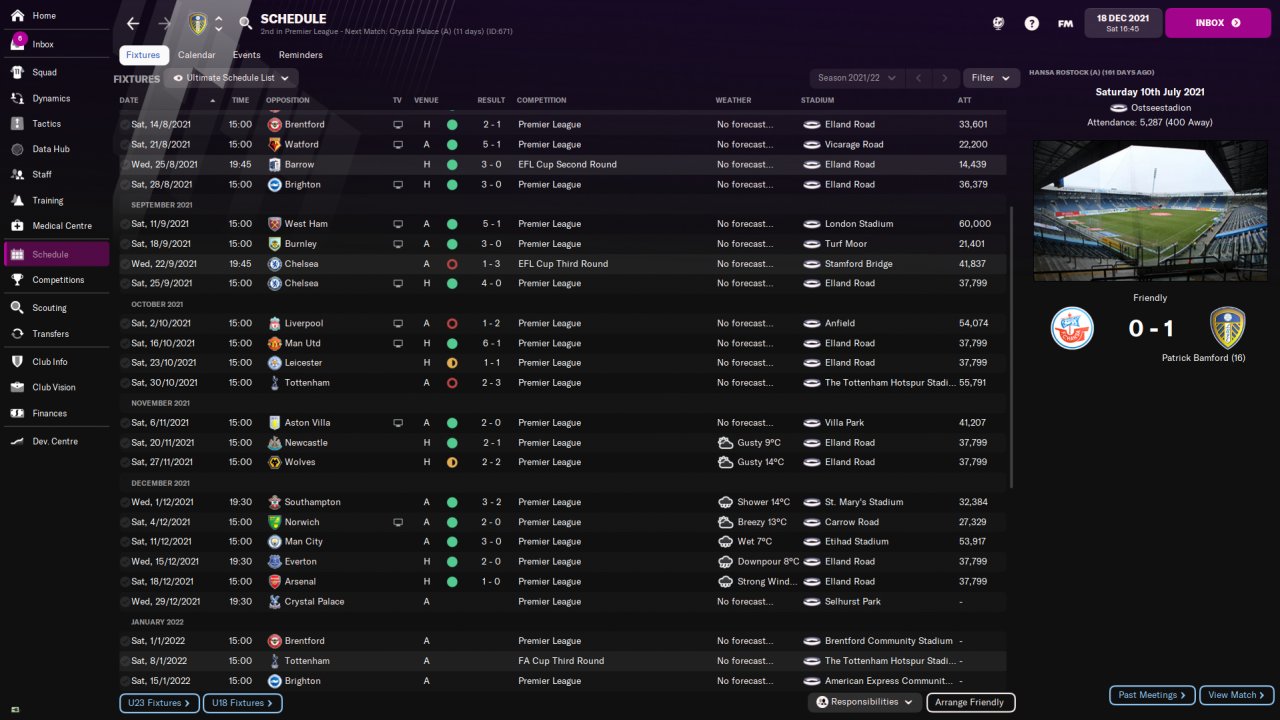Click the Hansa Rostock crest in the match panel
Image resolution: width=1280 pixels, height=720 pixels.
pyautogui.click(x=1072, y=328)
